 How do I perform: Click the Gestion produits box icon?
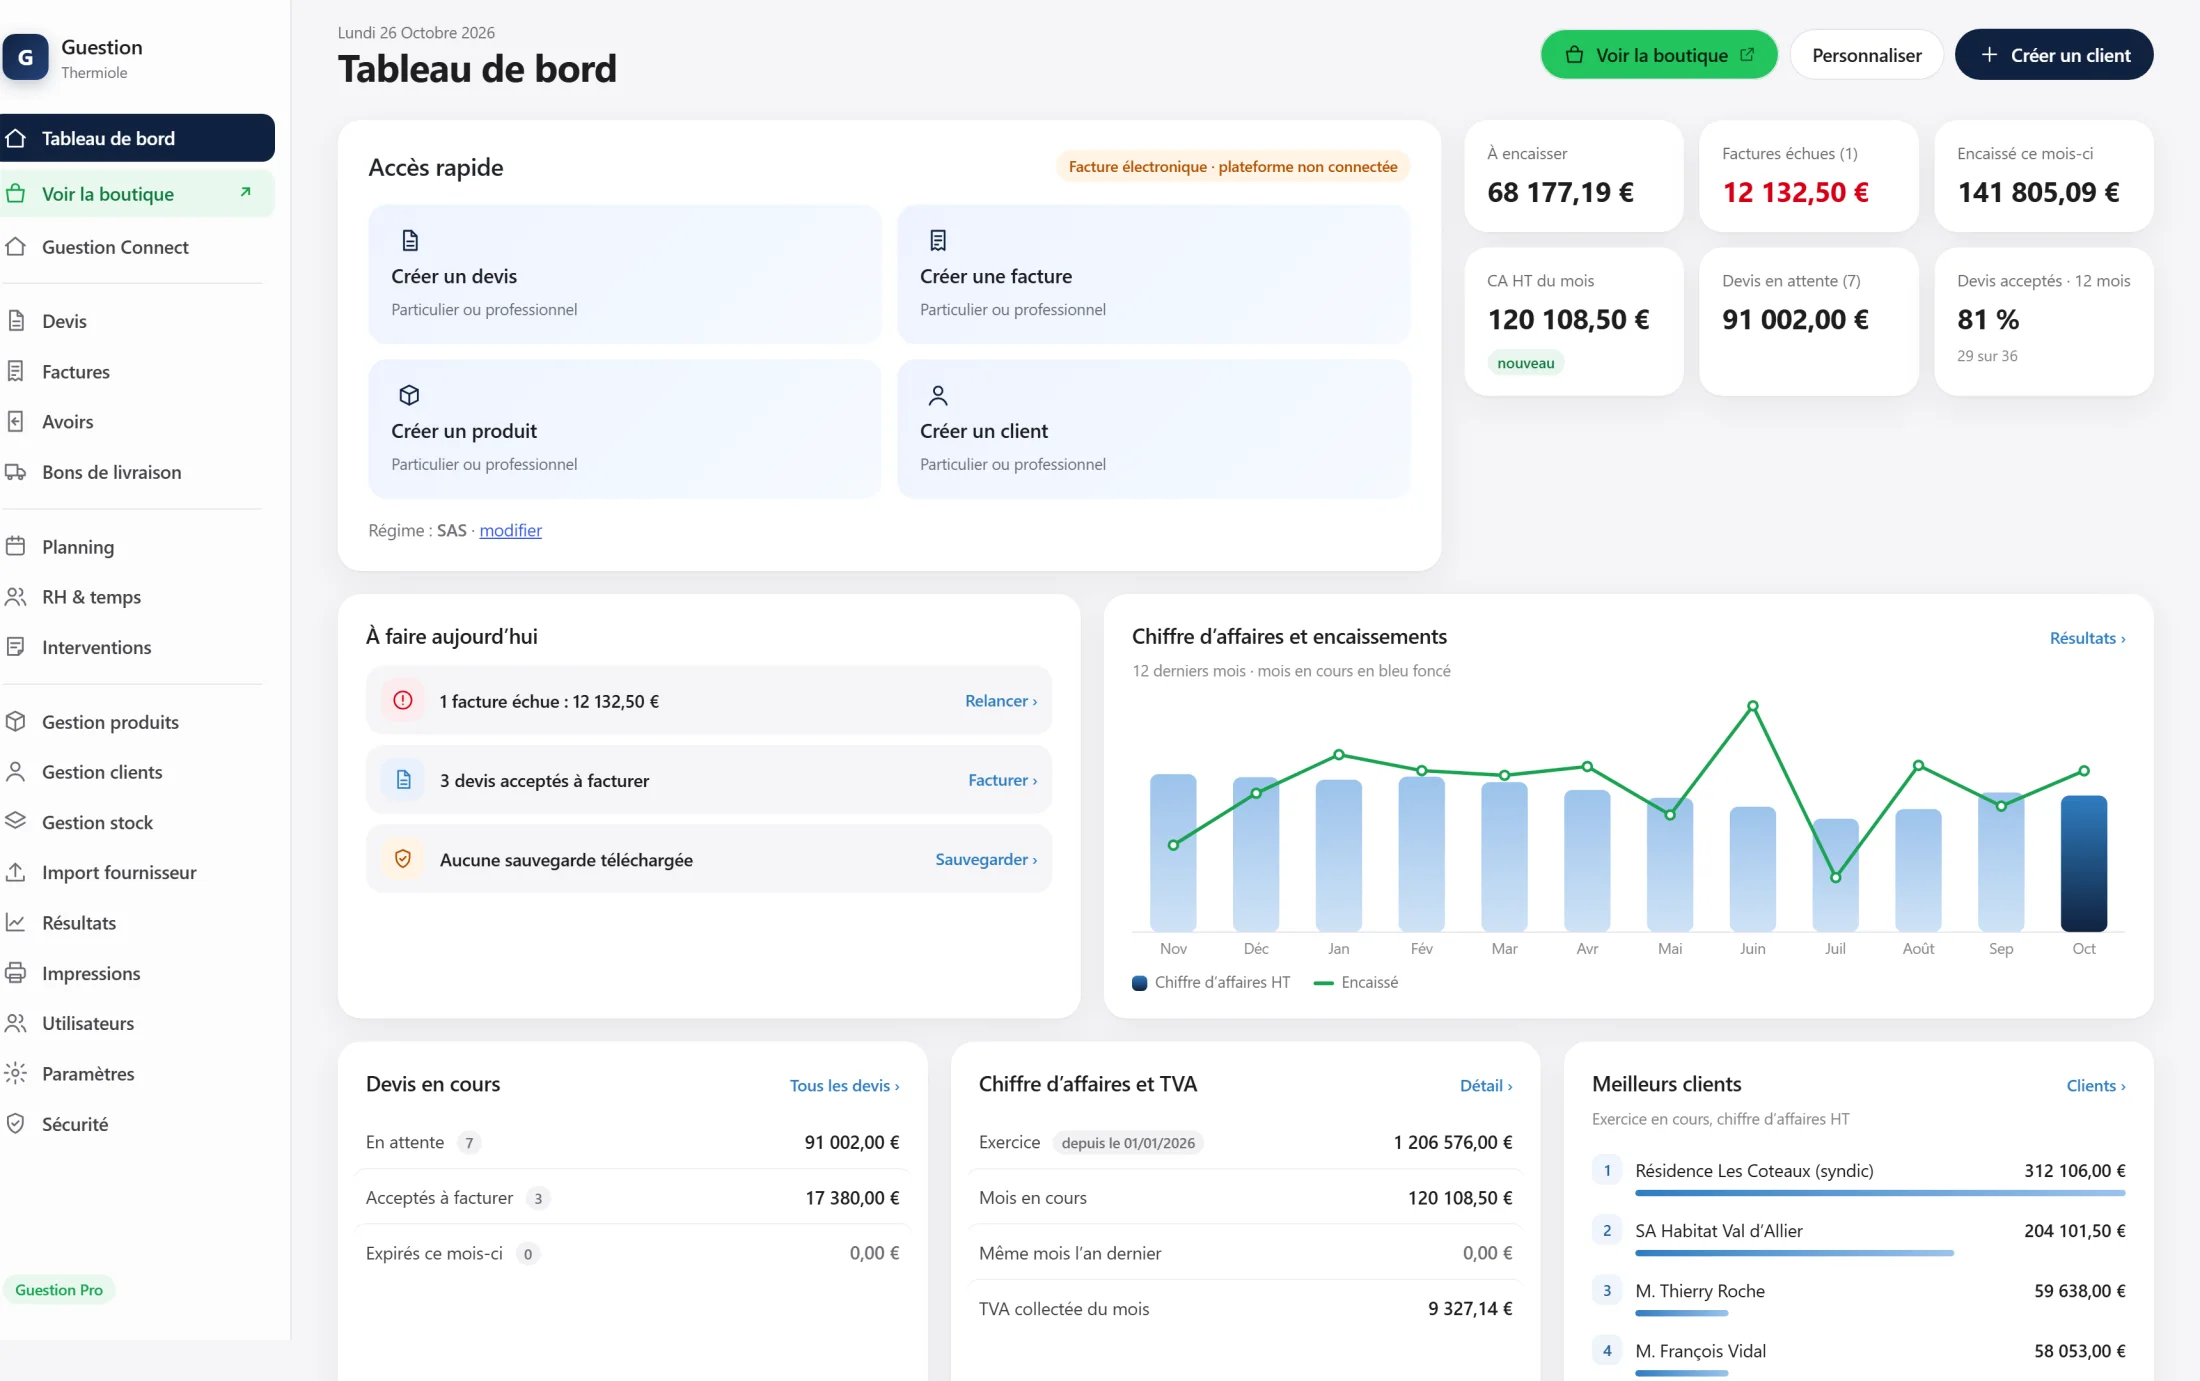click(16, 722)
